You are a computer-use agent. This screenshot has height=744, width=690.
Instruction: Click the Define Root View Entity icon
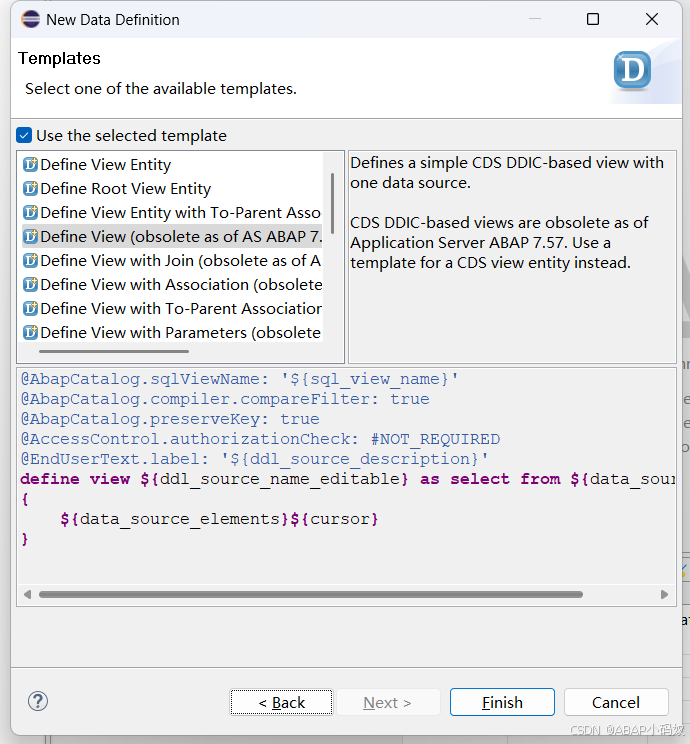point(30,188)
